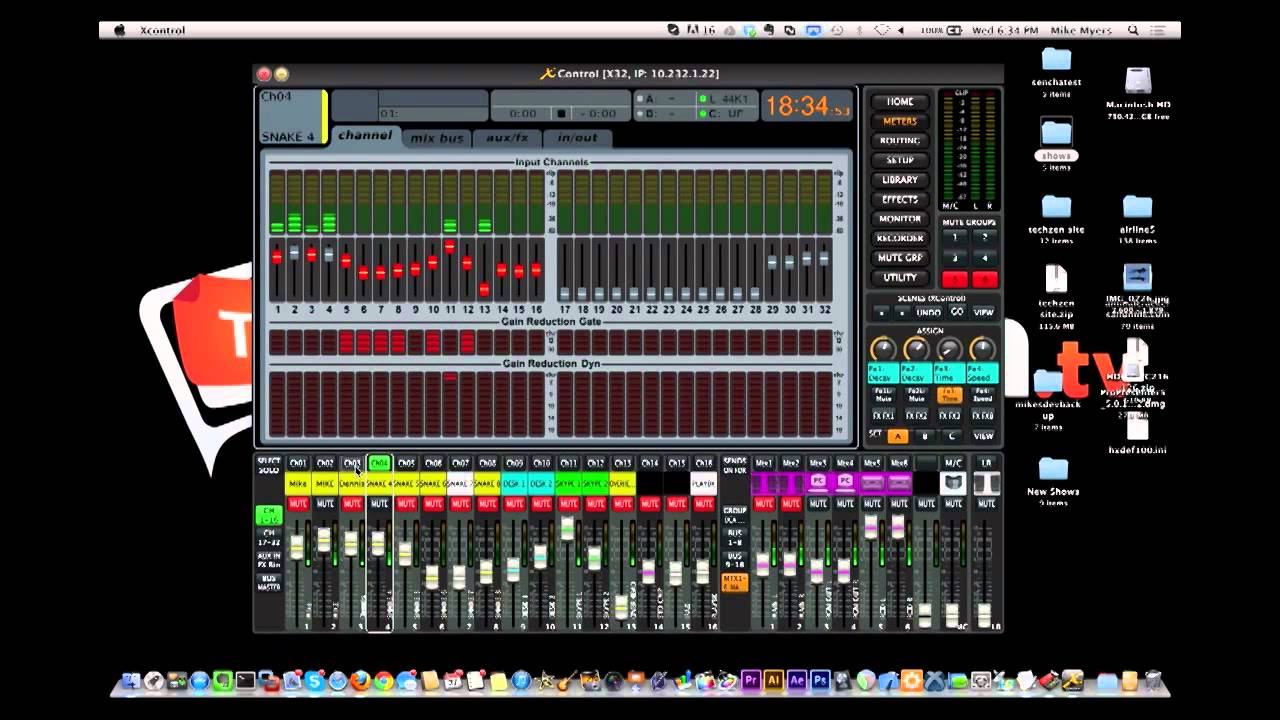
Task: Click the Ch13 fader handle
Action: coord(622,606)
